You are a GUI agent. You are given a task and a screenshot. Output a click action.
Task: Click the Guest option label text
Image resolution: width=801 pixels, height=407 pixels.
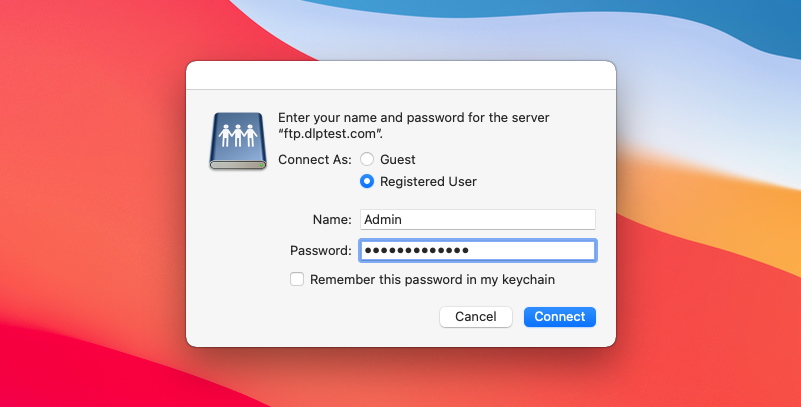click(x=397, y=159)
